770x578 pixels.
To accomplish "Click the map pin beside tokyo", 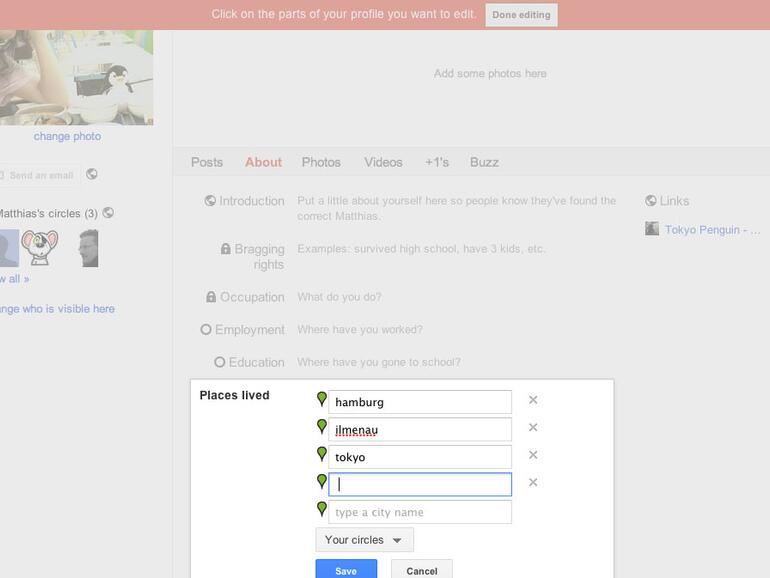I will pyautogui.click(x=322, y=455).
